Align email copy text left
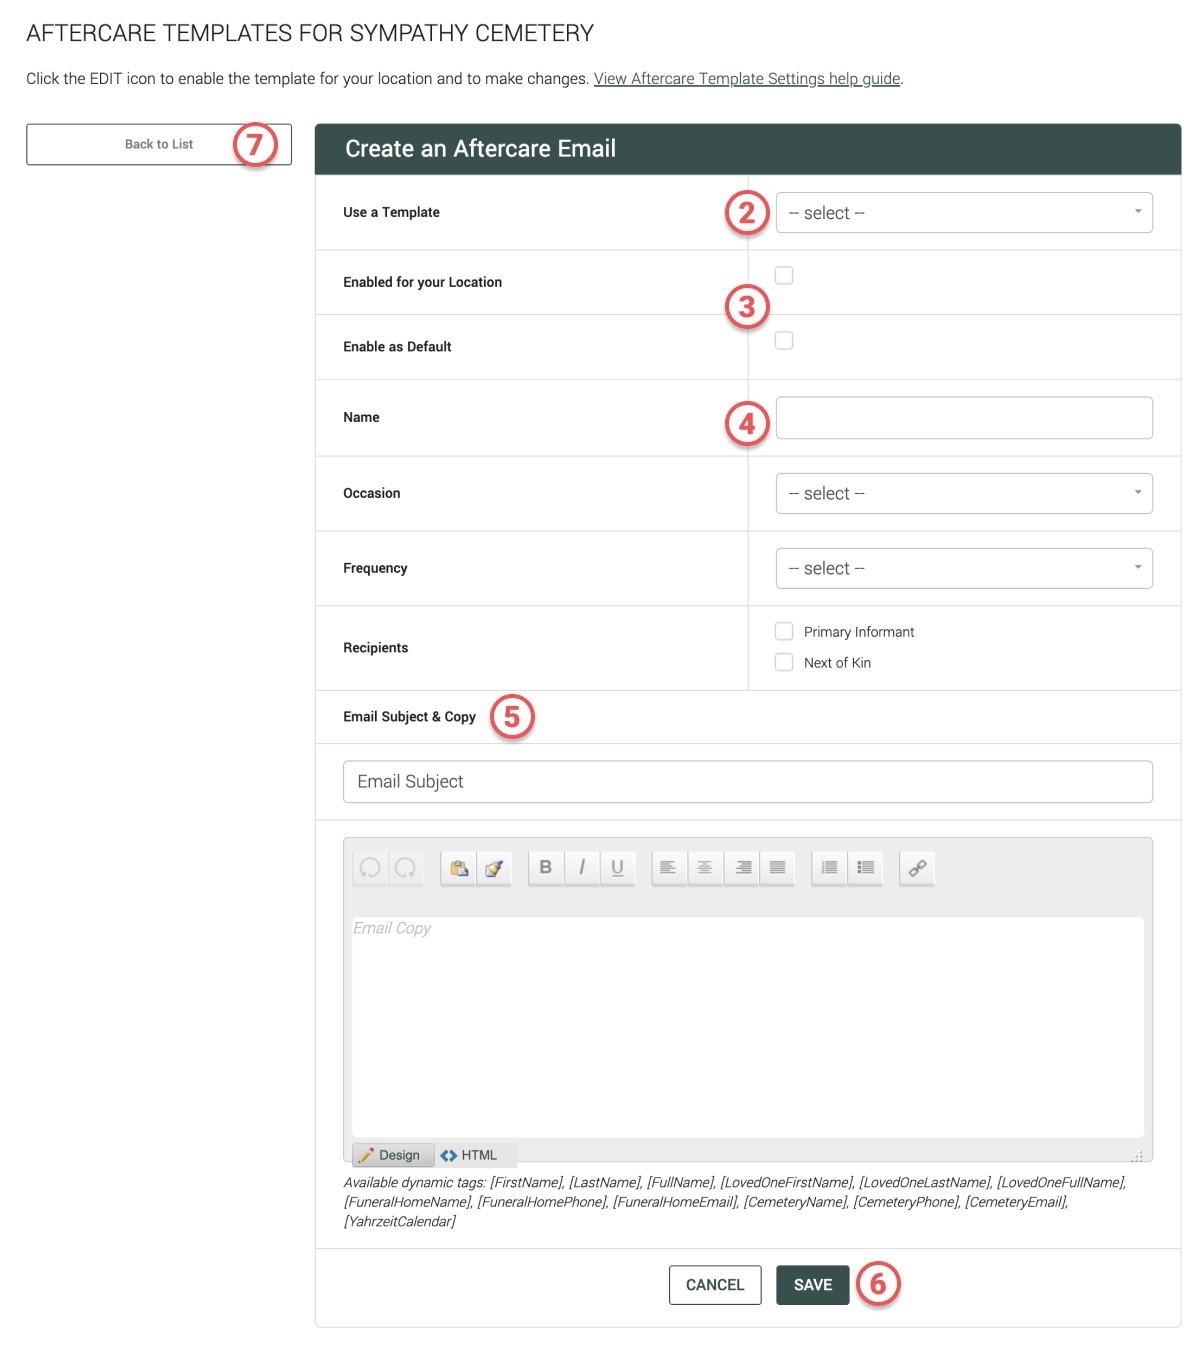 click(x=668, y=867)
